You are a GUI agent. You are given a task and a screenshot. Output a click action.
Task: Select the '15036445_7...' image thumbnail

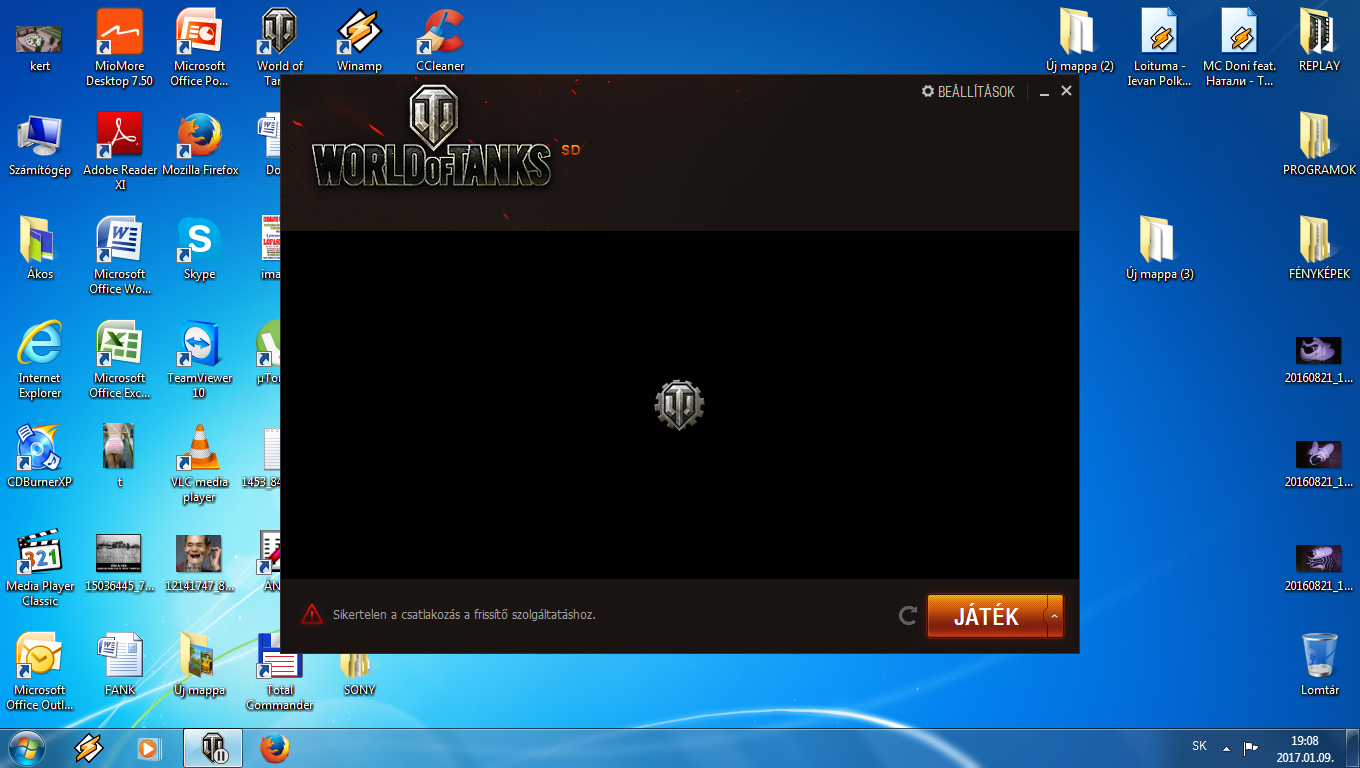(120, 562)
